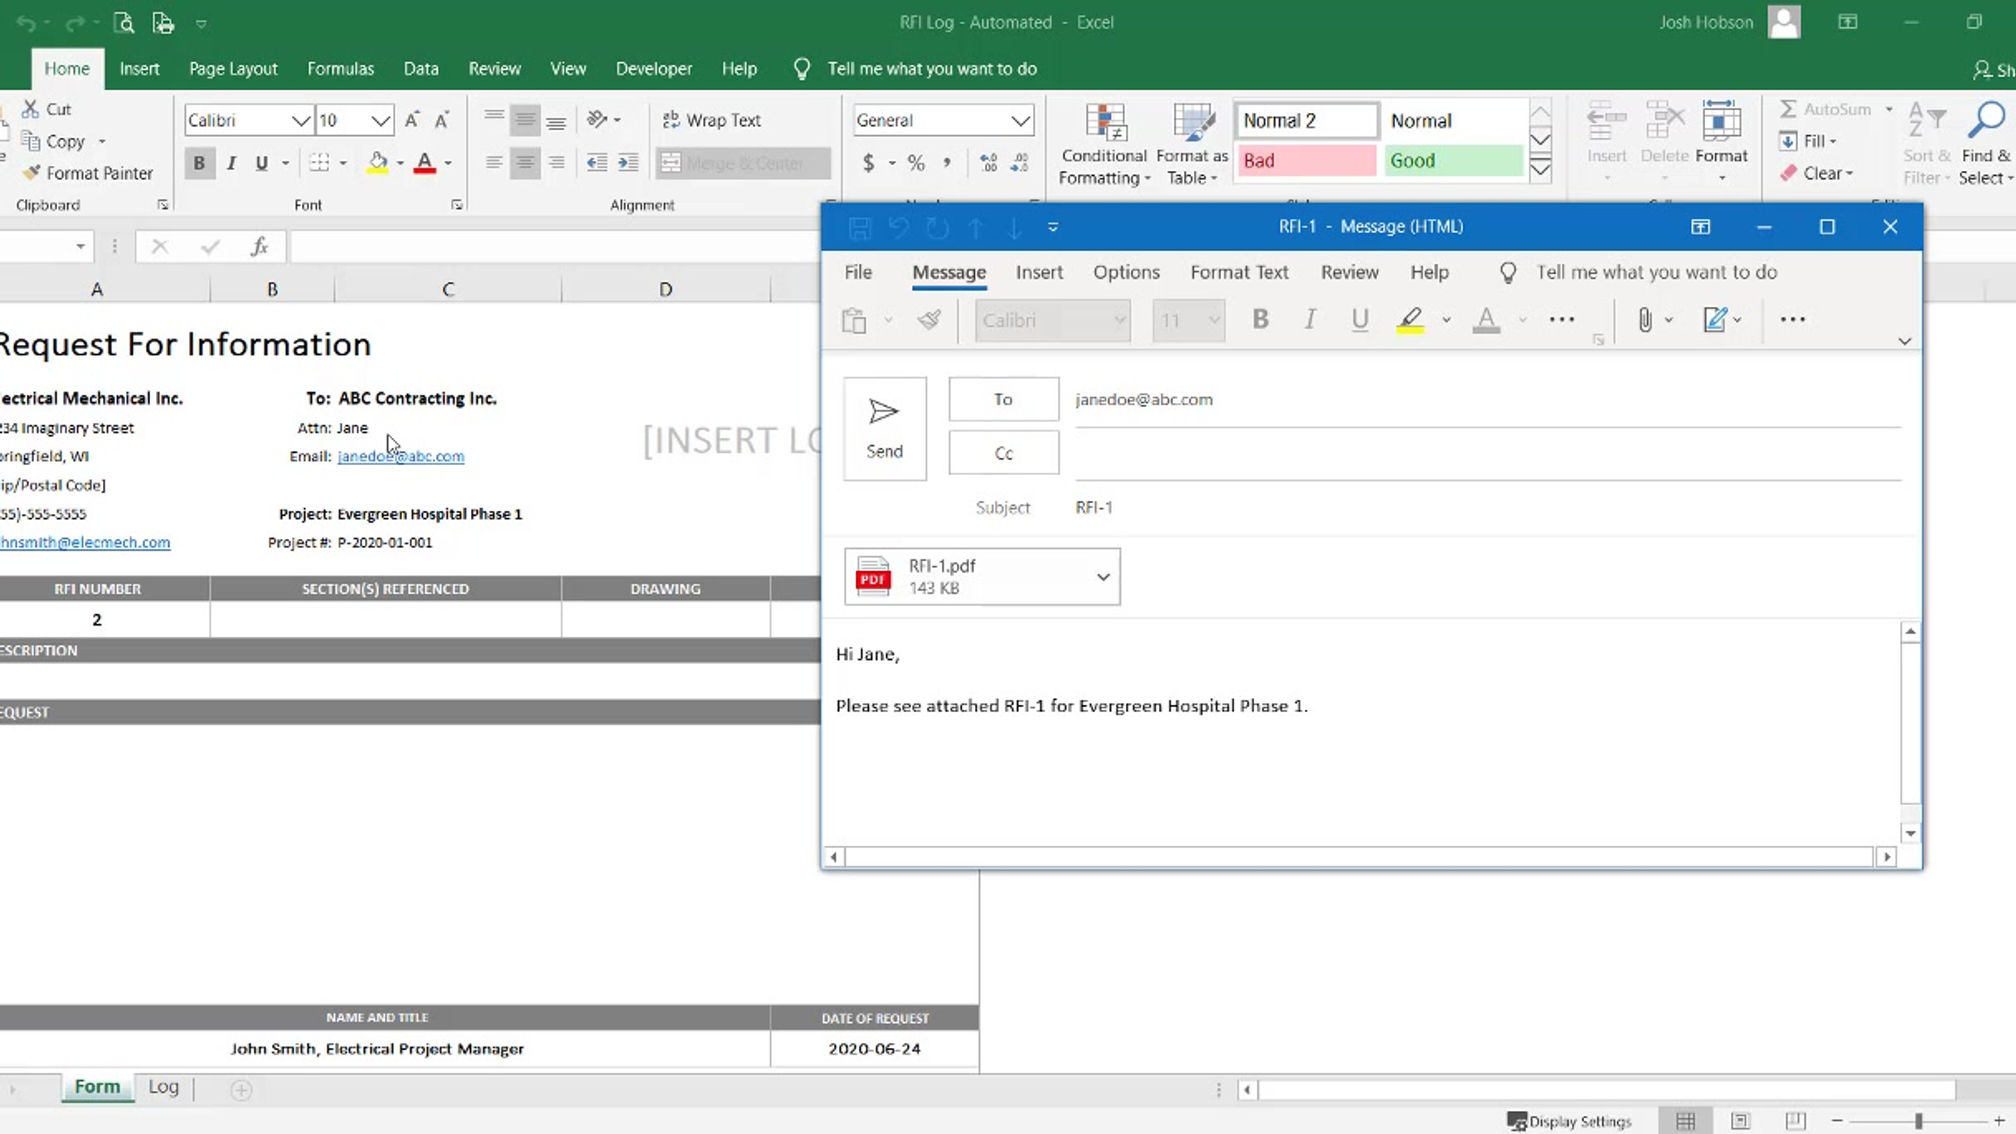Click the Outlook Signature icon
Image resolution: width=2016 pixels, height=1134 pixels.
1714,319
